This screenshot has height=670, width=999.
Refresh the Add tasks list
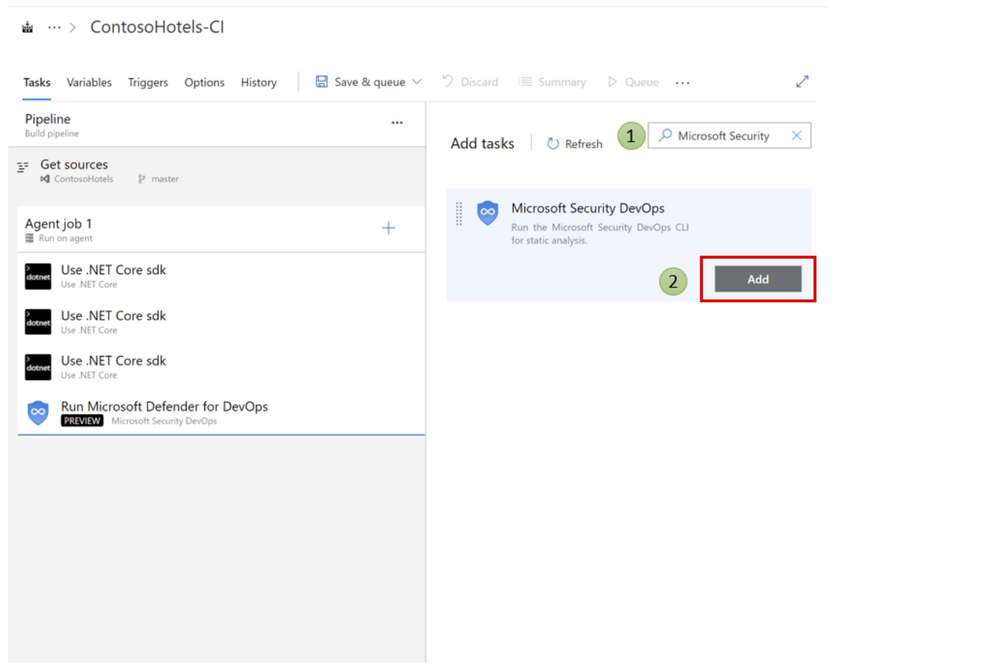tap(575, 144)
